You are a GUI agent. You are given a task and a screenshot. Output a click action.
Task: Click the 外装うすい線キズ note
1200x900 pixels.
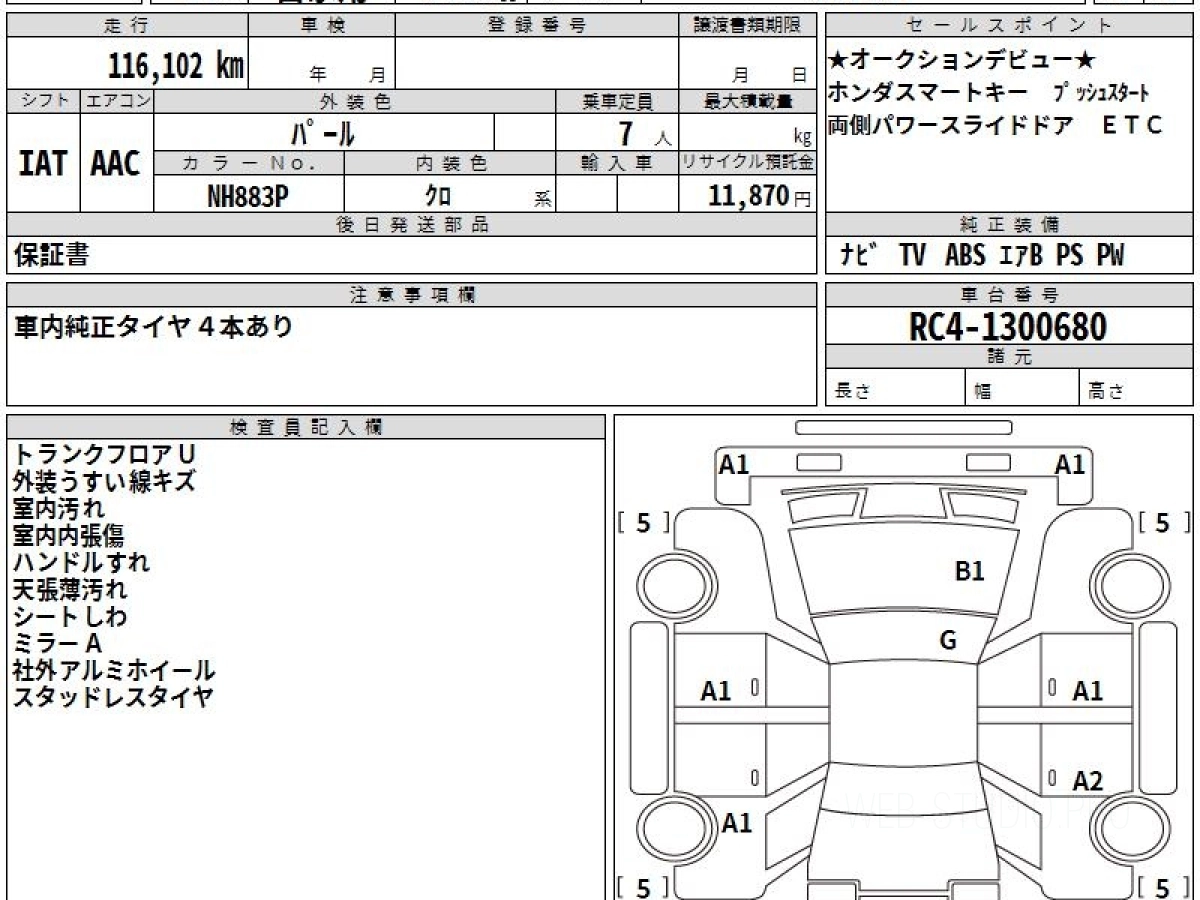104,482
